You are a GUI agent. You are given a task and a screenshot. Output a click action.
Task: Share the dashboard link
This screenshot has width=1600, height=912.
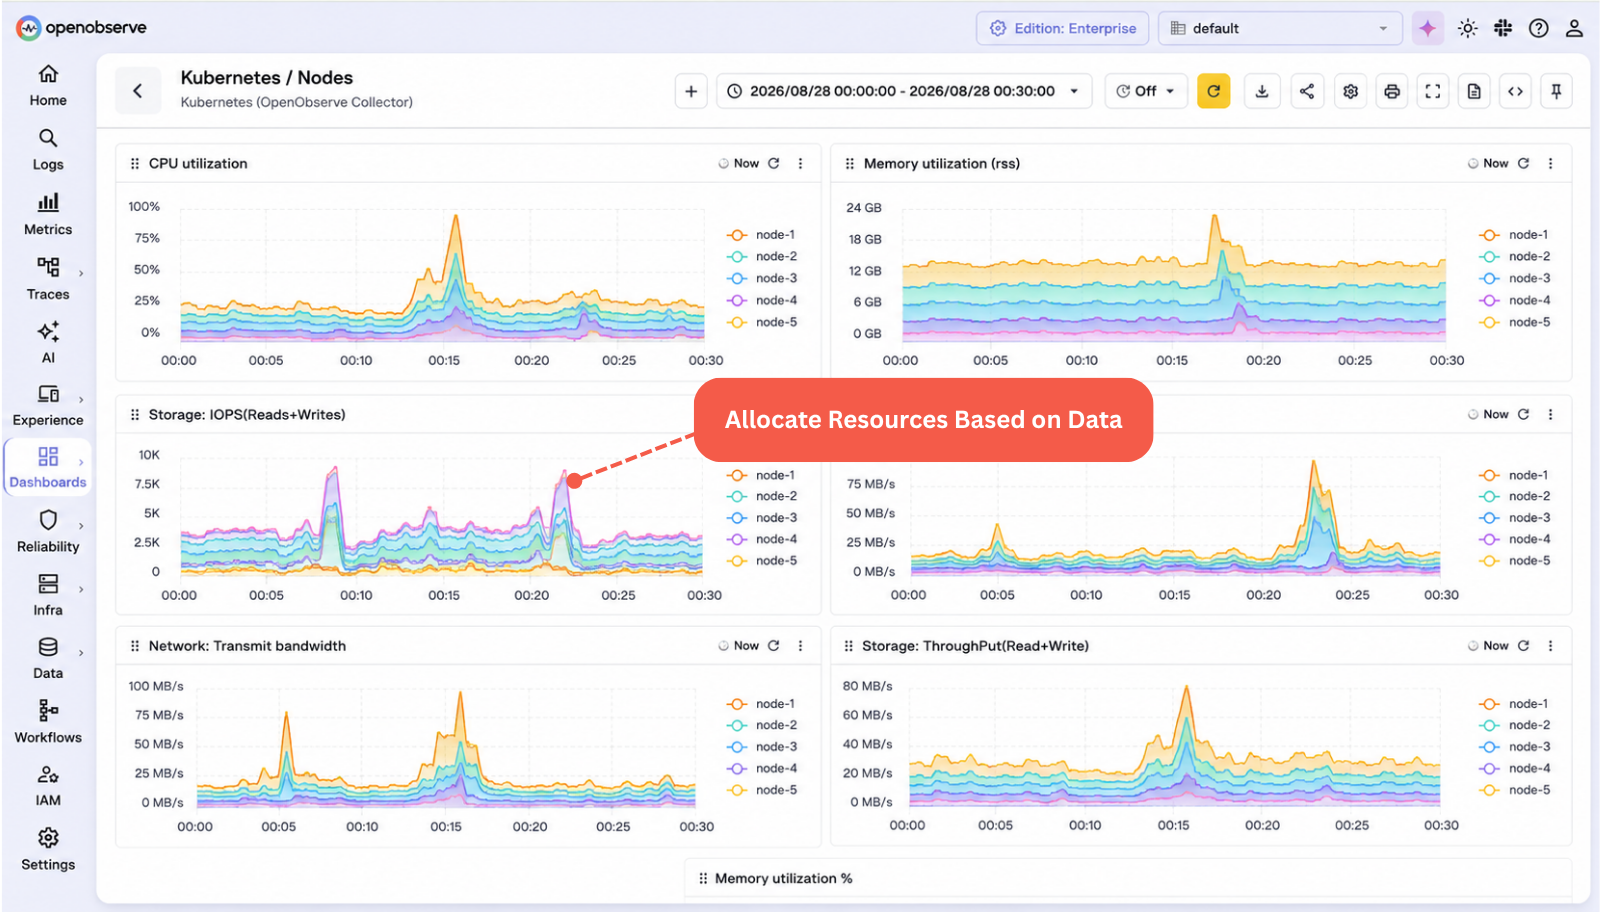(x=1307, y=91)
